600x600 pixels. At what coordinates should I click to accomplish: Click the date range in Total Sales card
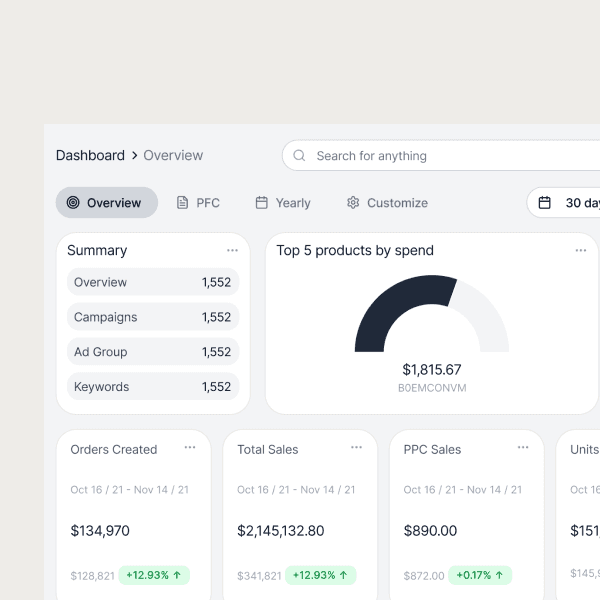click(x=296, y=490)
